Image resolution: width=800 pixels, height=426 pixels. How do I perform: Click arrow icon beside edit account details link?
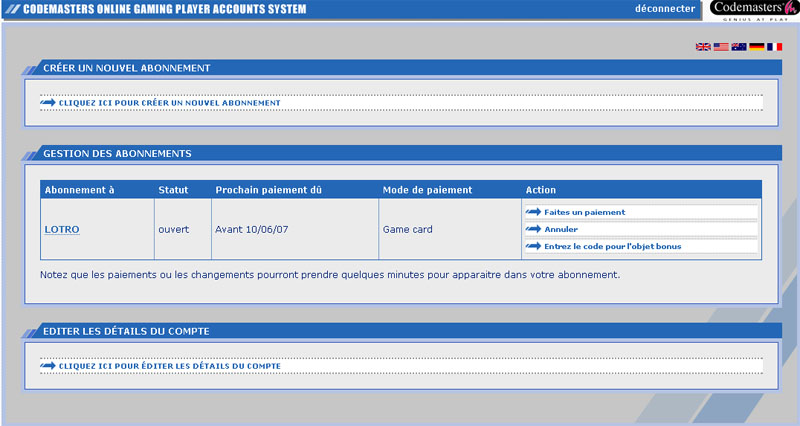coord(48,366)
